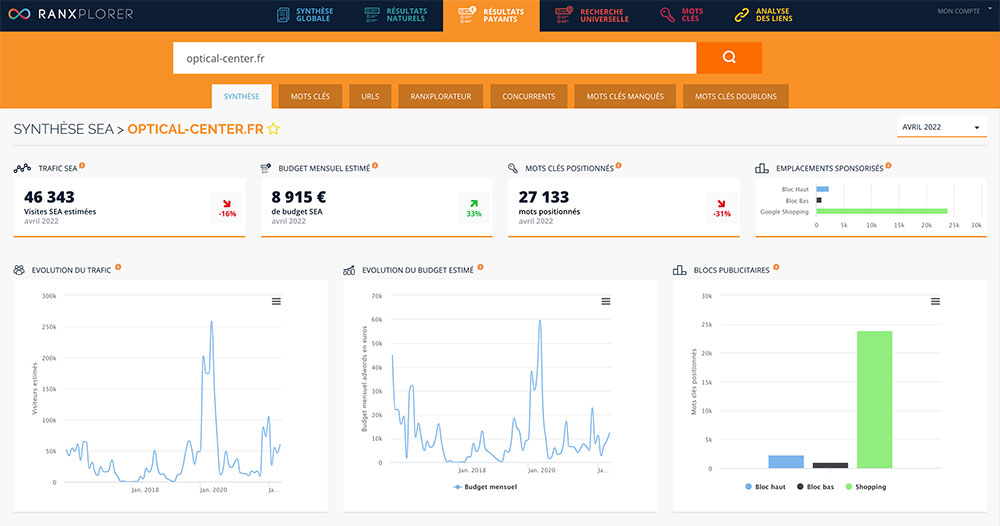Select the Synthèse sub-tab

242,96
